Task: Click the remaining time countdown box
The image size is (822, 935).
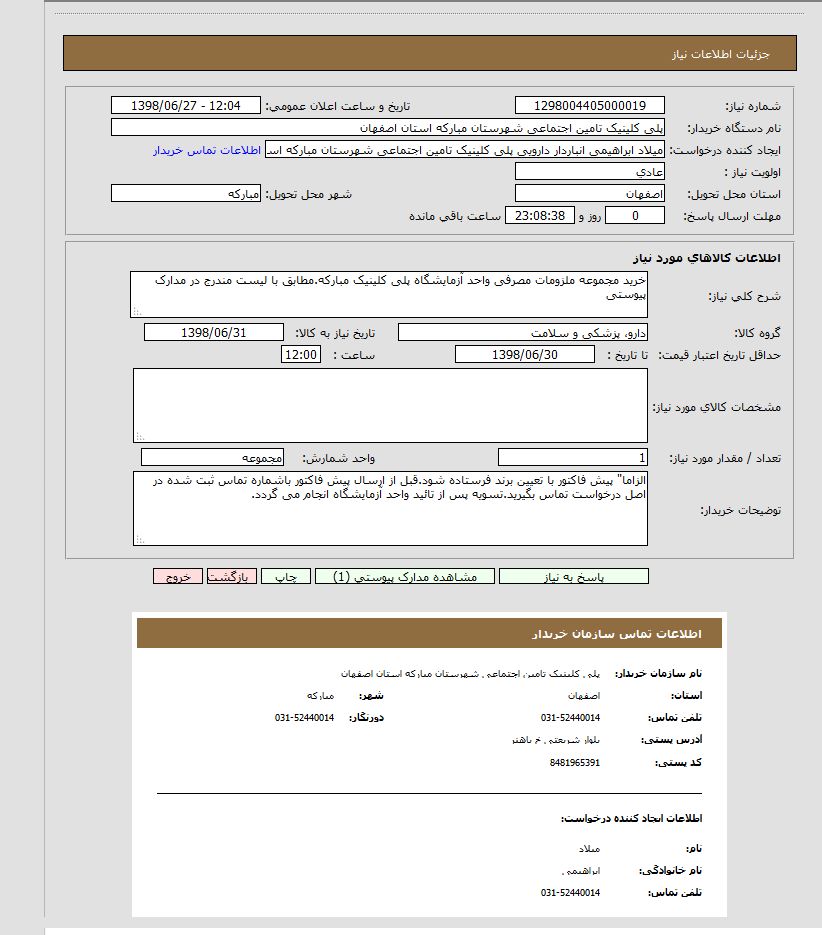Action: 540,216
